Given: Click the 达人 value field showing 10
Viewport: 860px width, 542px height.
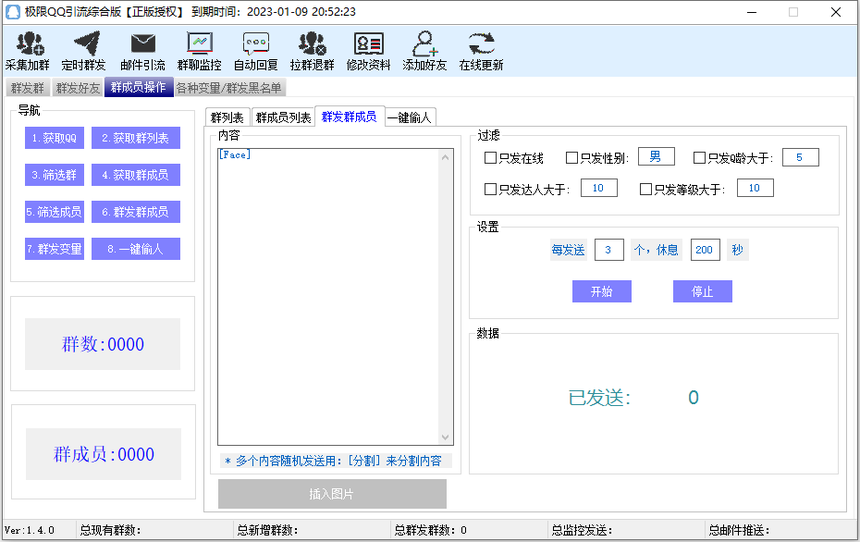Looking at the screenshot, I should [x=599, y=188].
